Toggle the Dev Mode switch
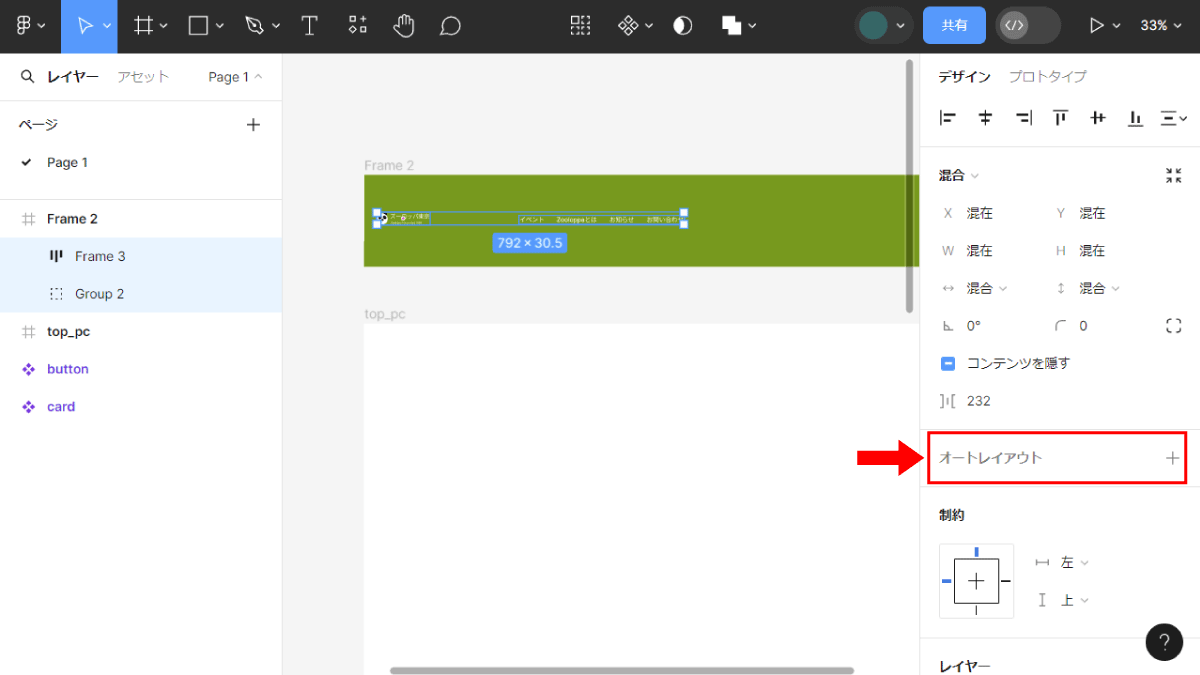 pos(1027,26)
